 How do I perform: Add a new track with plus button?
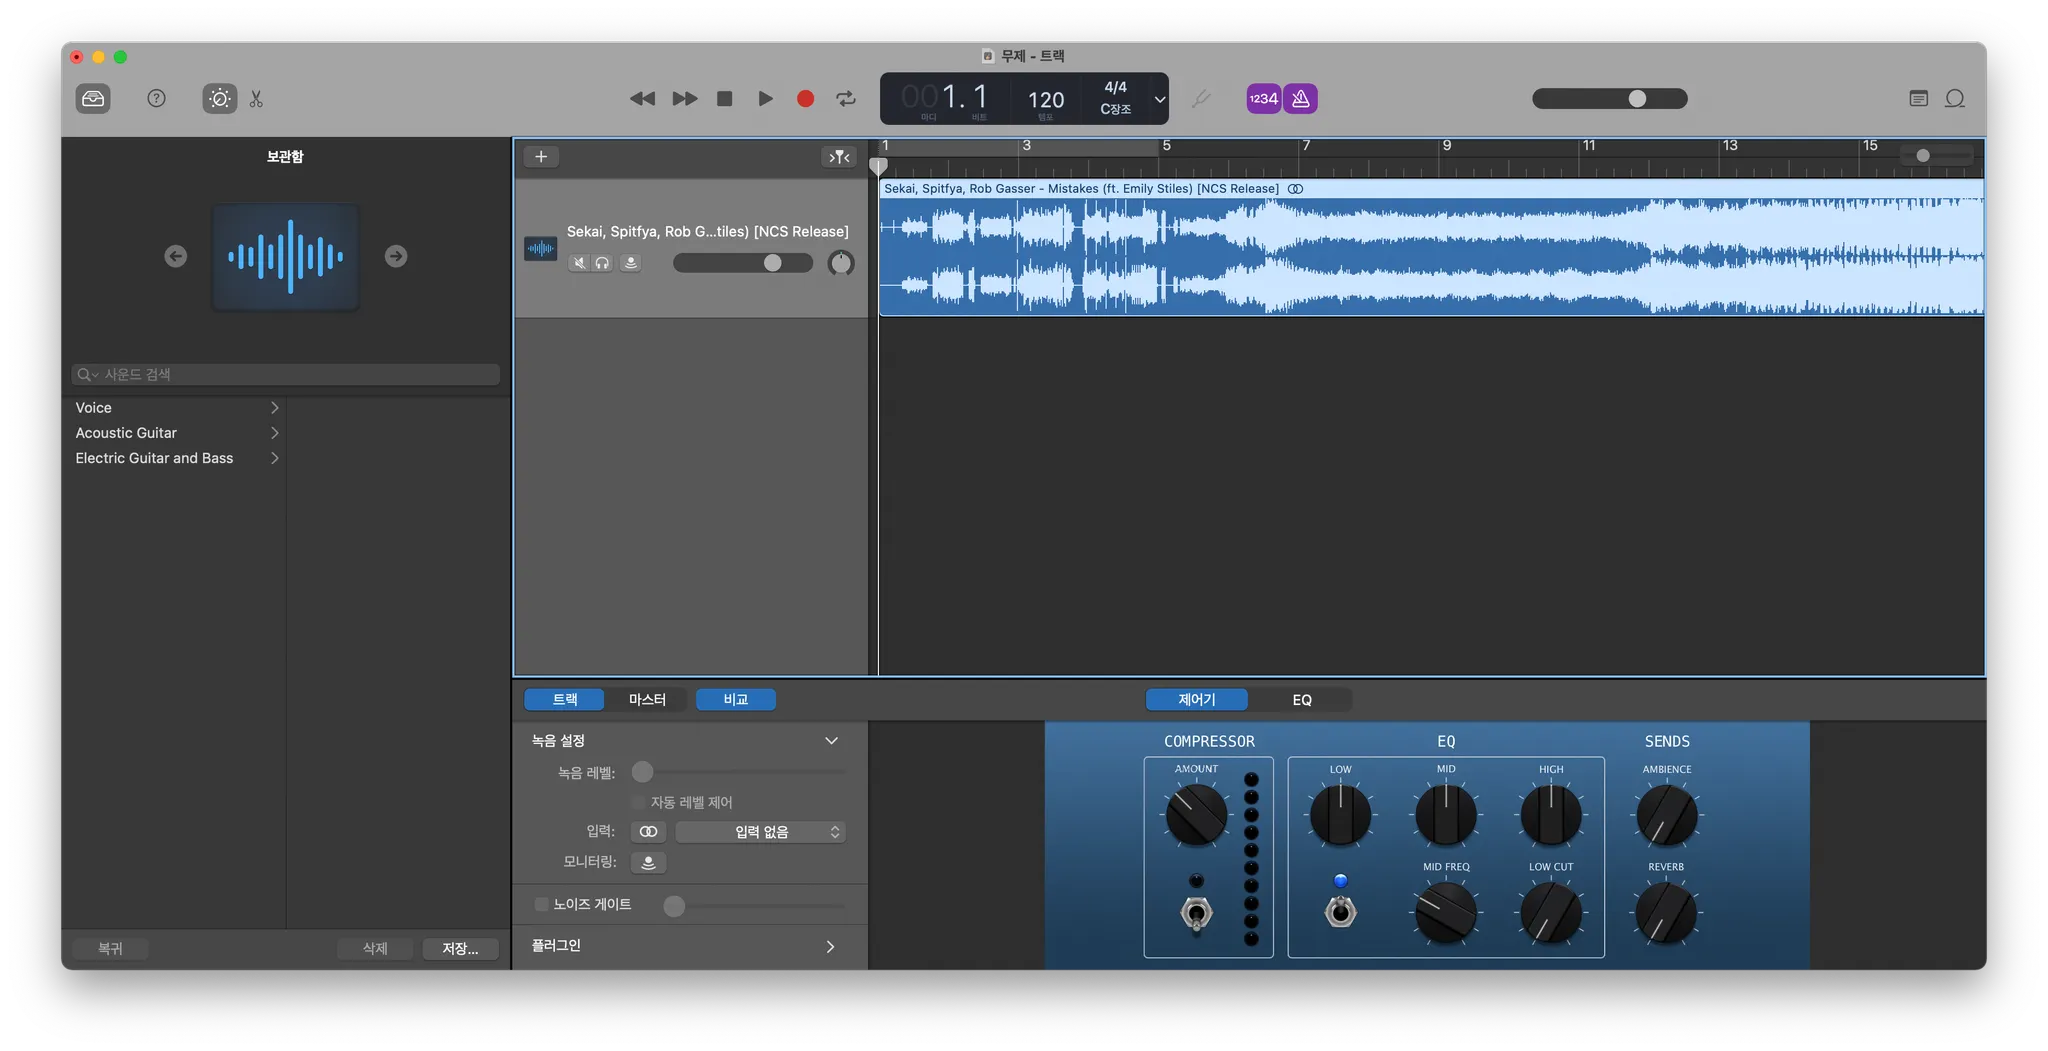(541, 157)
